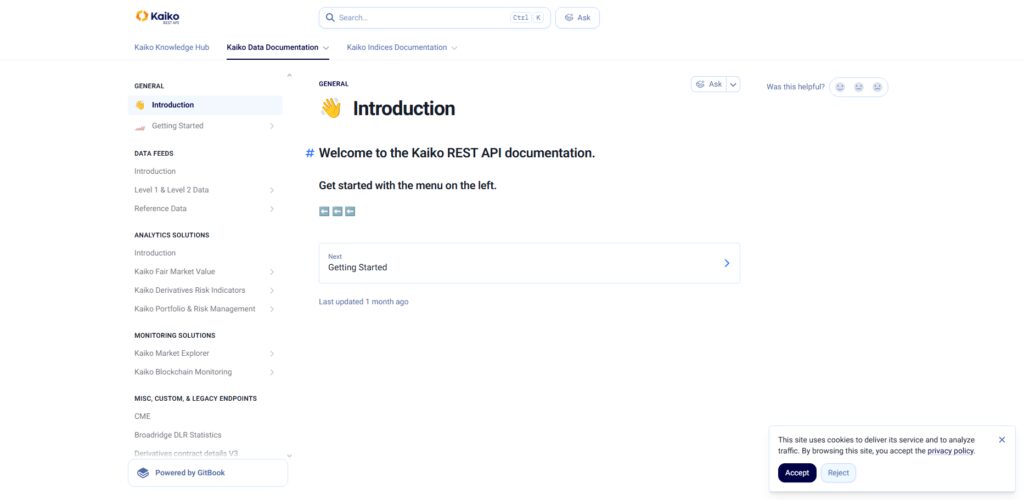Switch to Kaiko Knowledge Hub tab
1024x500 pixels.
tap(172, 48)
